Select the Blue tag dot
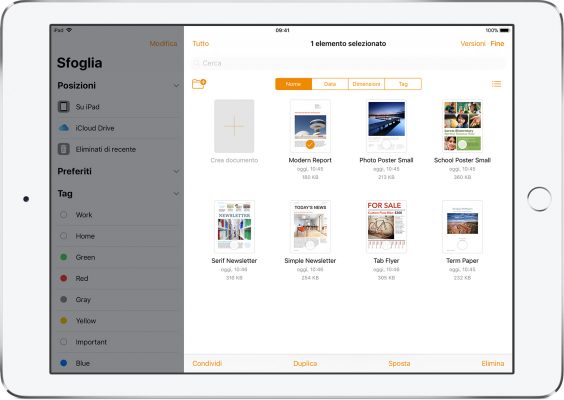Viewport: 564px width, 400px height. (x=64, y=363)
